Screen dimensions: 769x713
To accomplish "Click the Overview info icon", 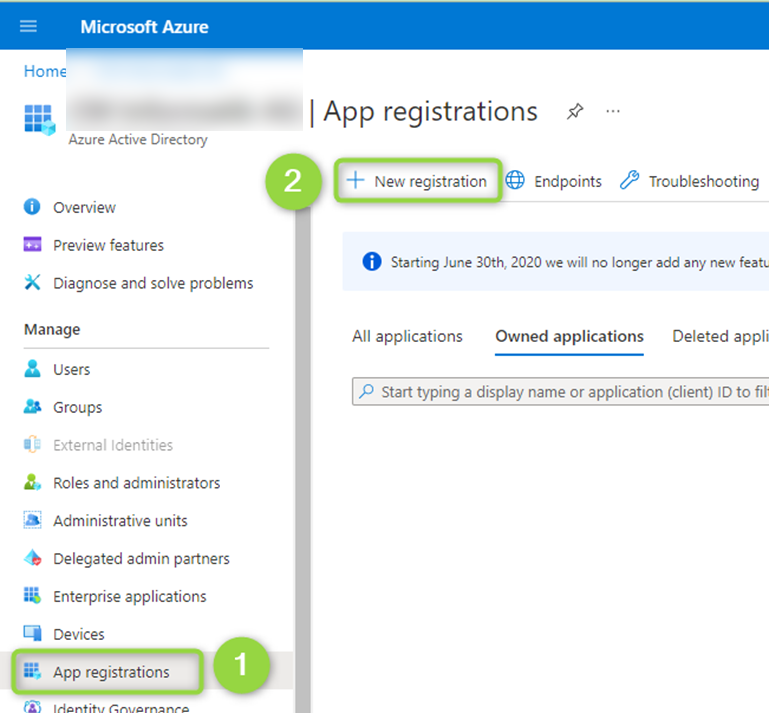I will coord(32,206).
